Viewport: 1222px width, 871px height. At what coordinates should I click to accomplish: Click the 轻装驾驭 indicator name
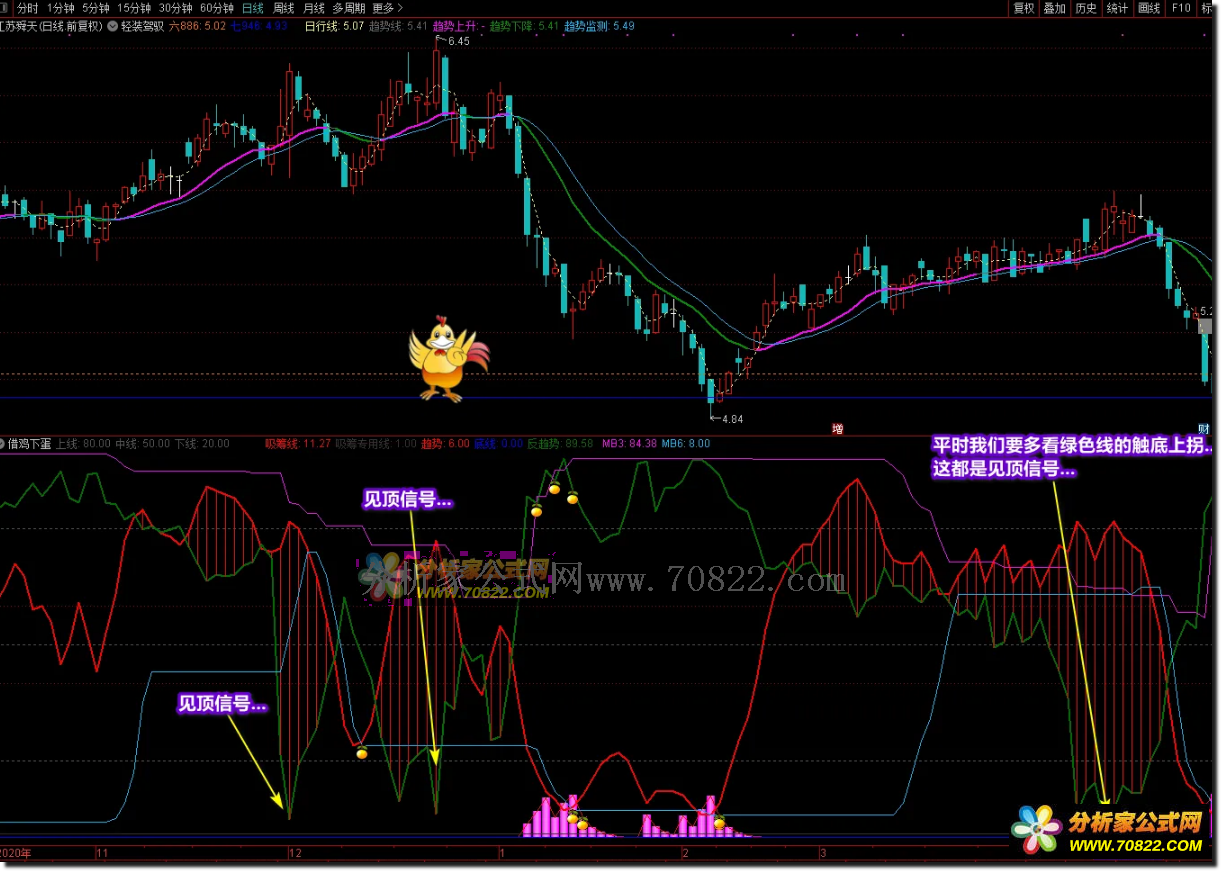(143, 26)
